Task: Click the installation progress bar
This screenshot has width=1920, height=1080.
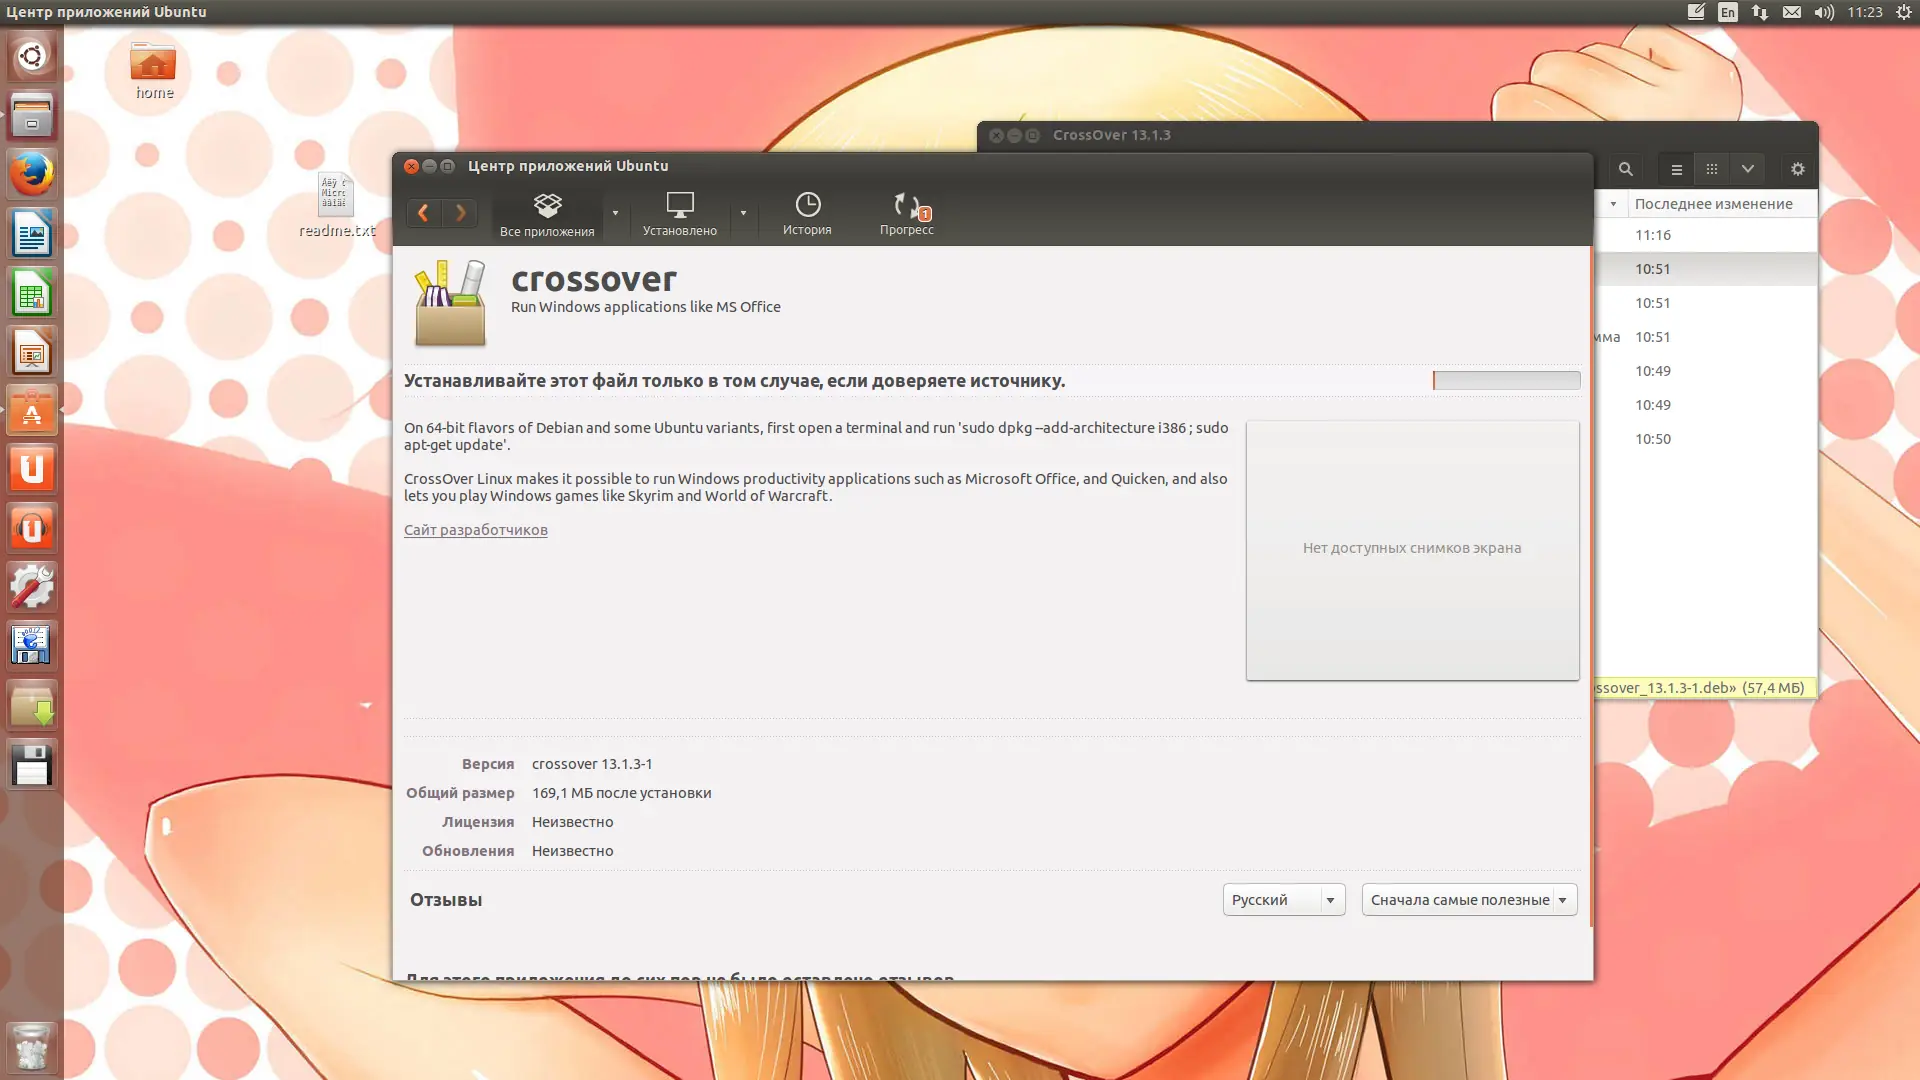Action: [1506, 380]
